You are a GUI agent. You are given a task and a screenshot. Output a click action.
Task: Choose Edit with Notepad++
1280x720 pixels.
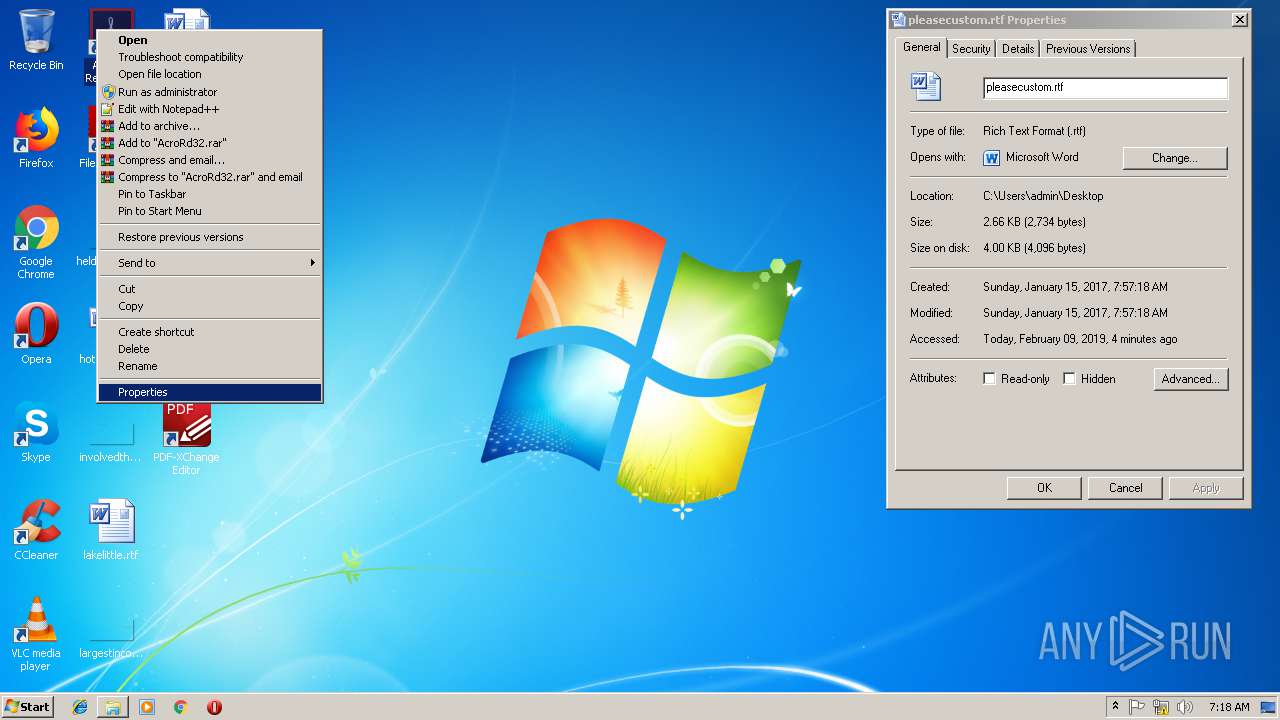[x=210, y=109]
